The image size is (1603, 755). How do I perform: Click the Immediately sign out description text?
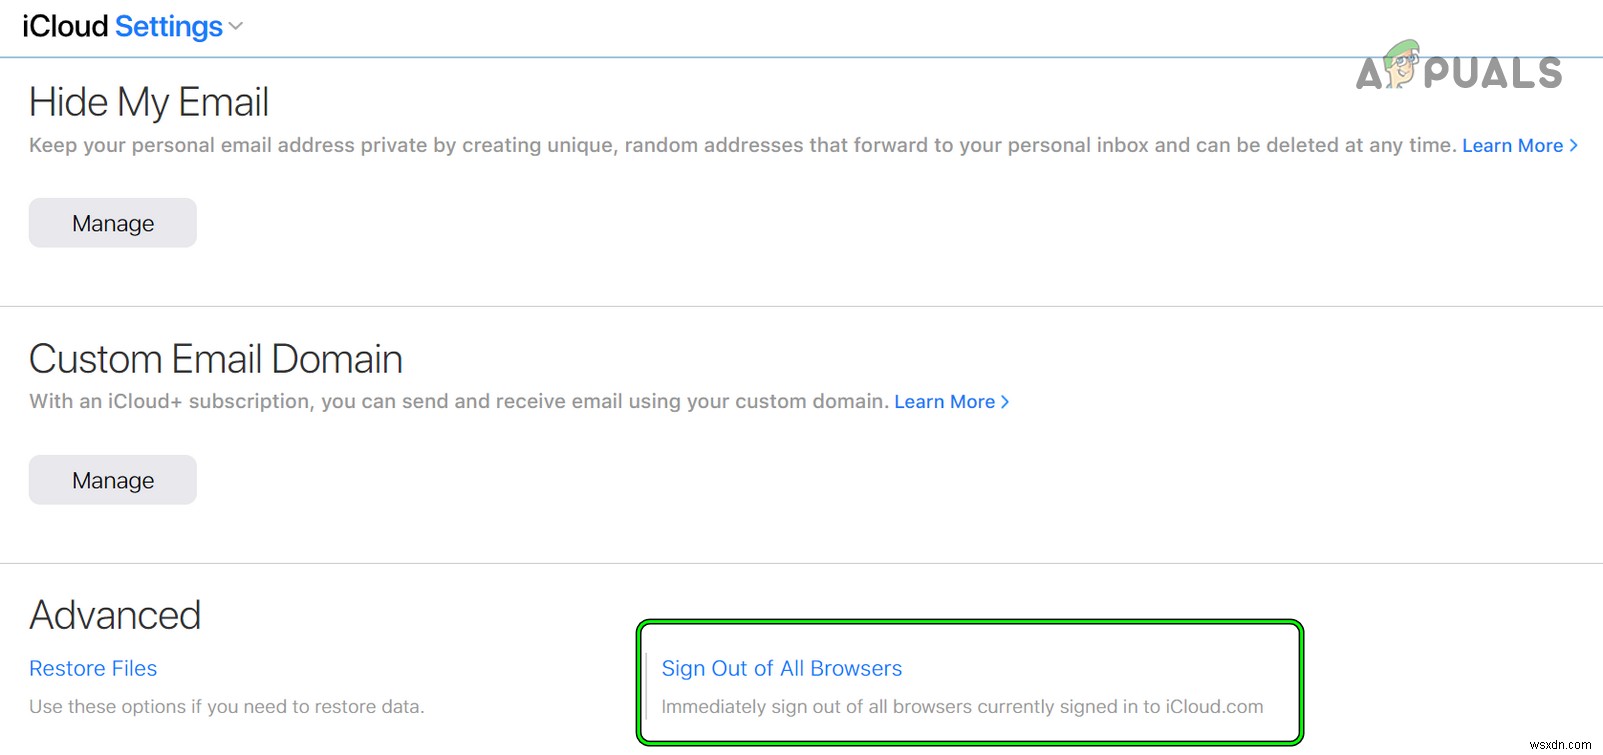pyautogui.click(x=961, y=707)
